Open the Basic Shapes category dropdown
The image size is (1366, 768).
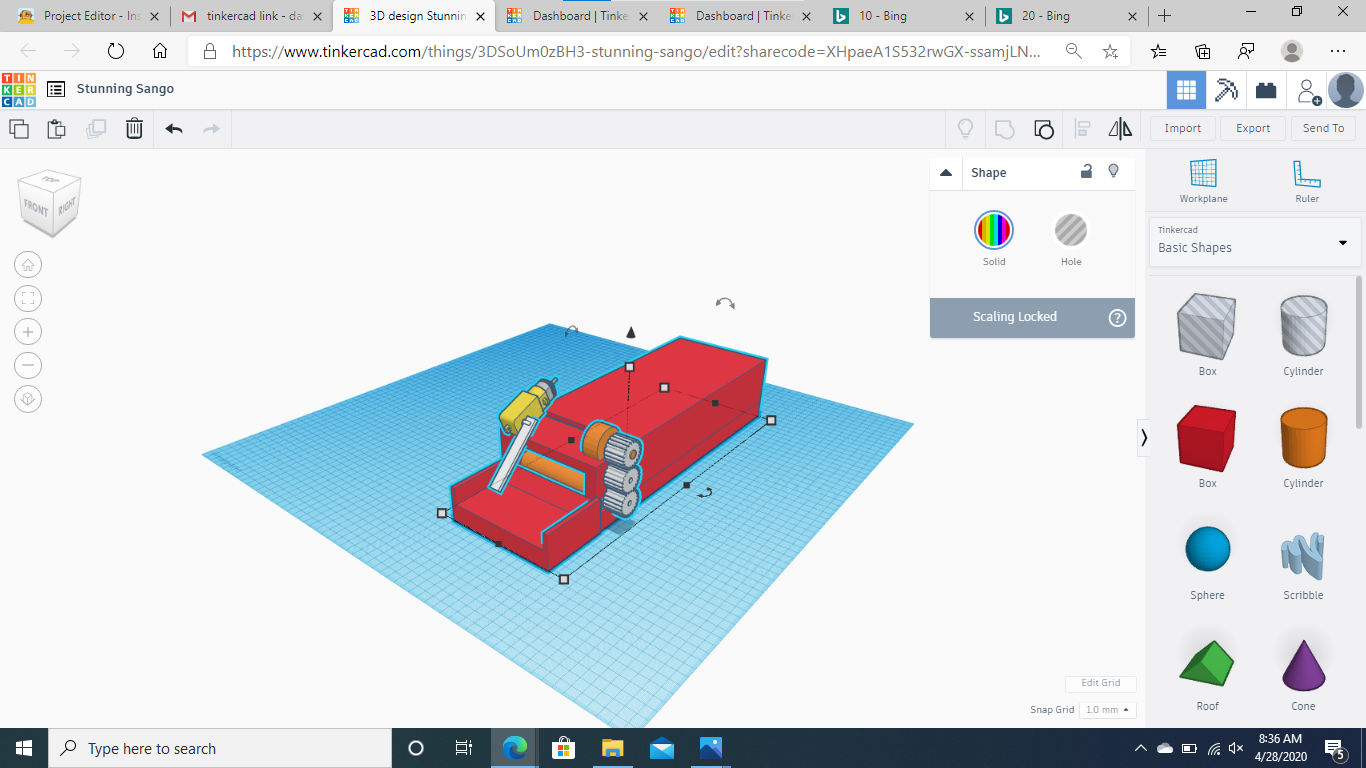1253,242
